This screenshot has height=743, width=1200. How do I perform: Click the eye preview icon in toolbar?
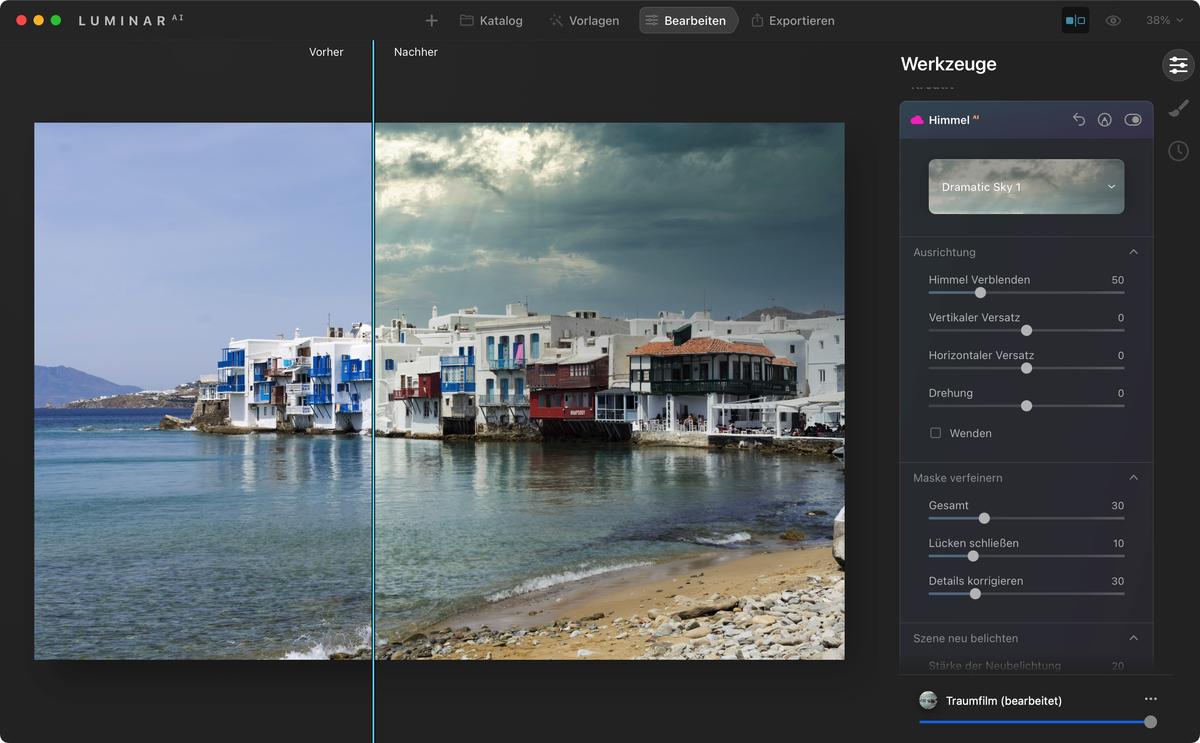coord(1113,20)
